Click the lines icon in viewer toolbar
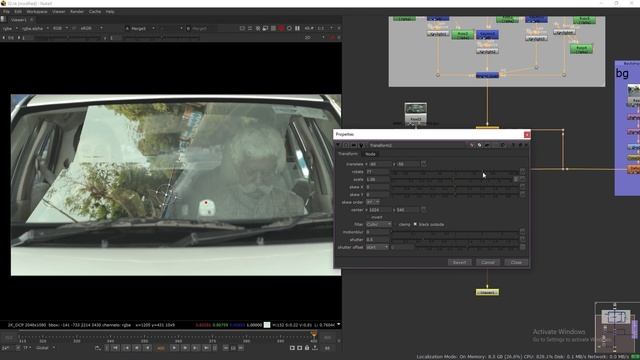The height and width of the screenshot is (360, 640). 250,29
